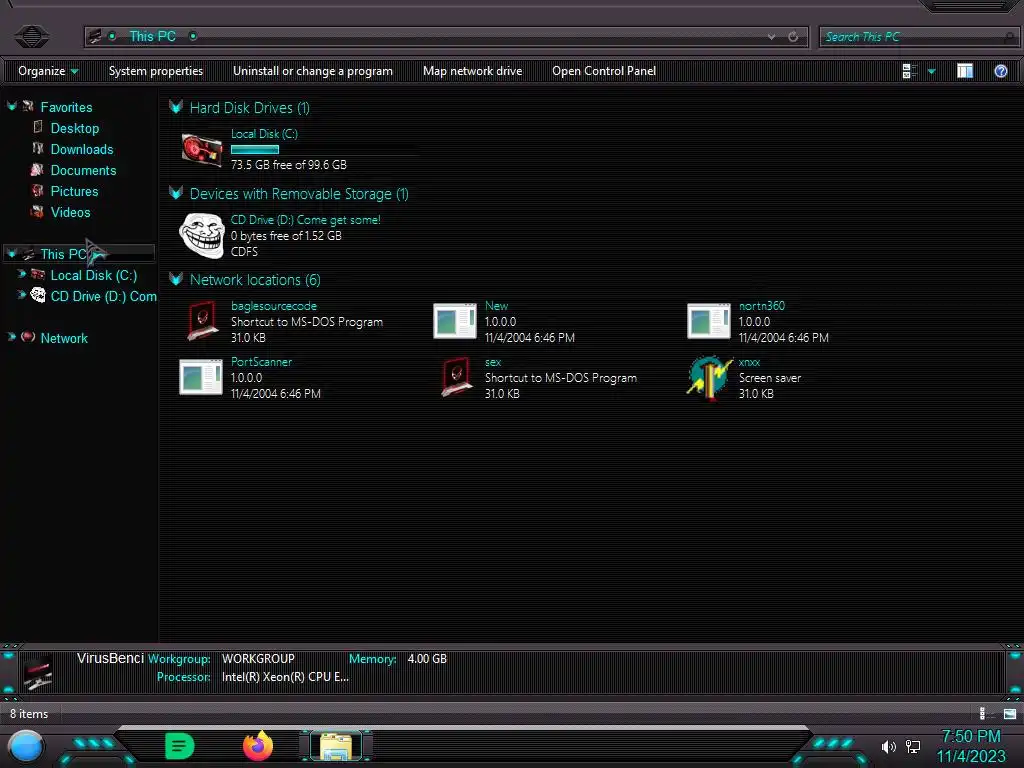This screenshot has width=1024, height=768.
Task: Select CD Drive (D:) in navigation tree
Action: 103,296
